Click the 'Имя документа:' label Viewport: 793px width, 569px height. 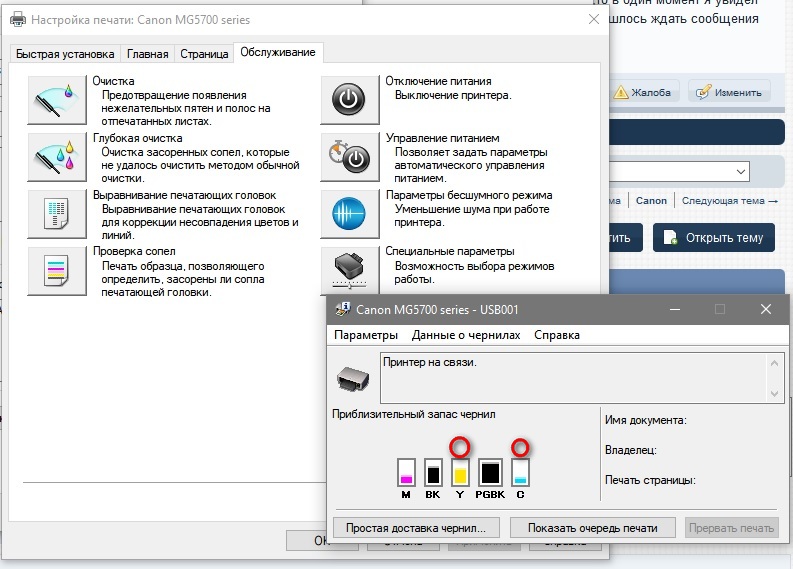pos(646,420)
